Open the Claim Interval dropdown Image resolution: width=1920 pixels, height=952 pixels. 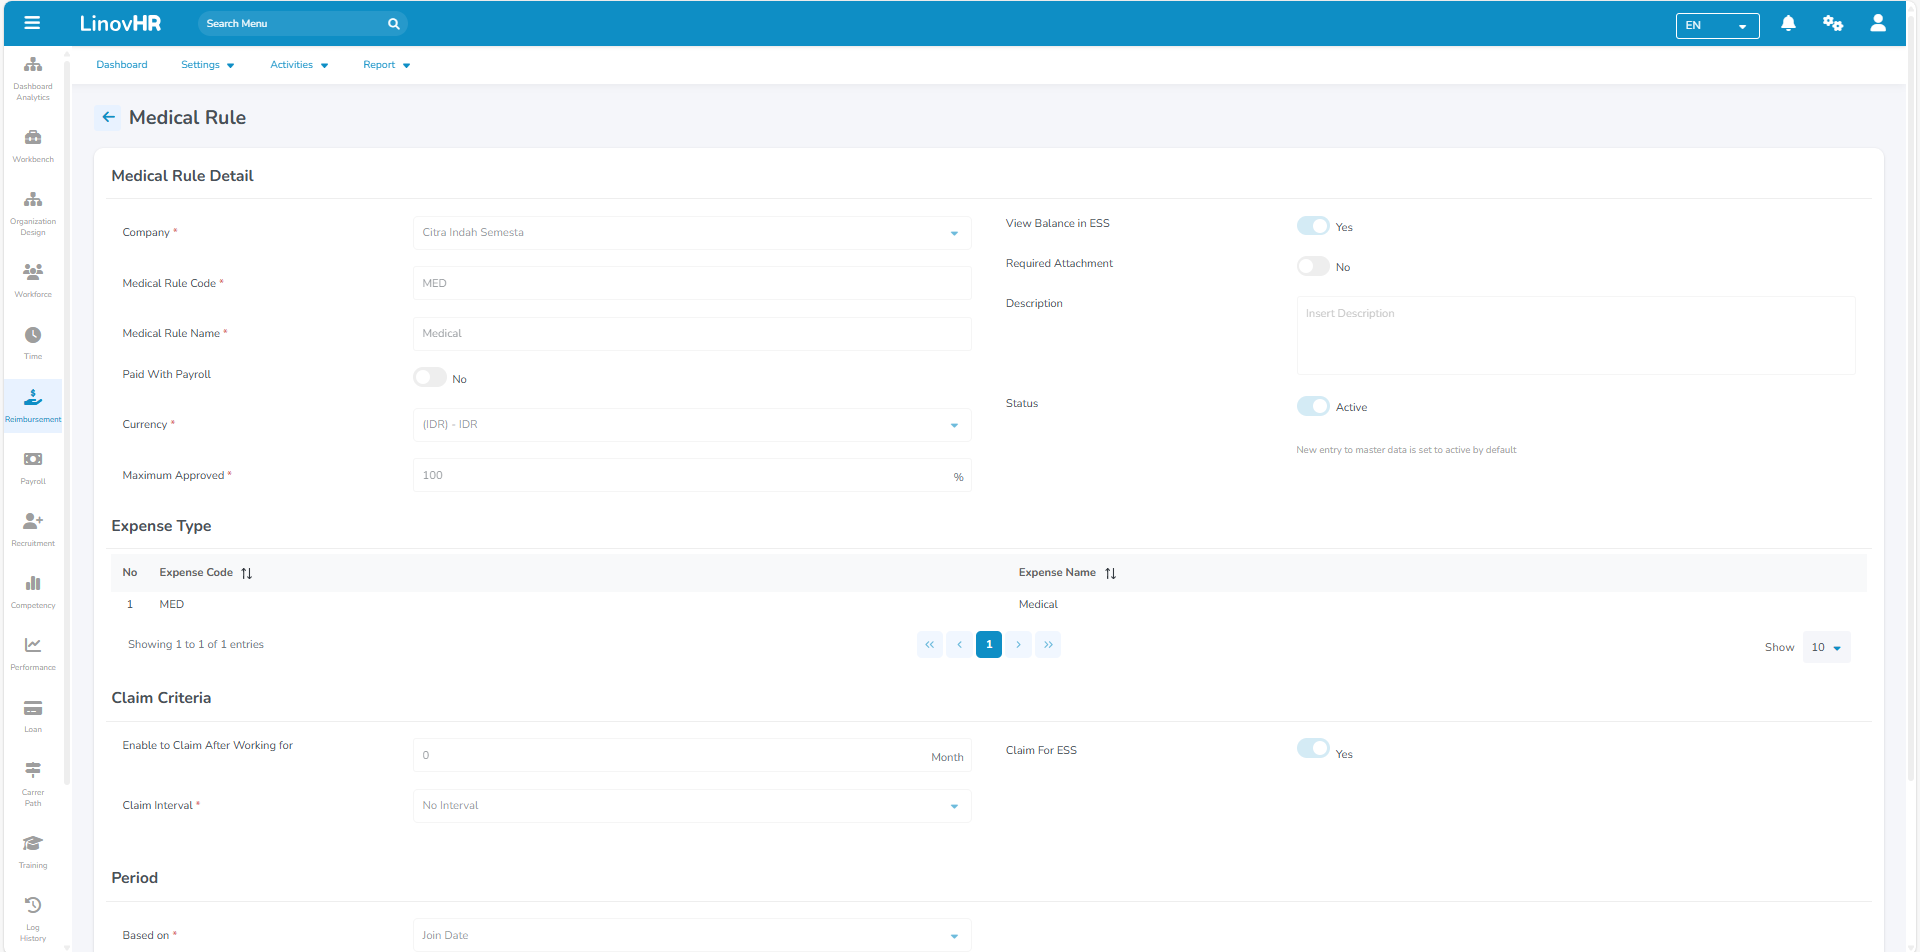pos(691,806)
